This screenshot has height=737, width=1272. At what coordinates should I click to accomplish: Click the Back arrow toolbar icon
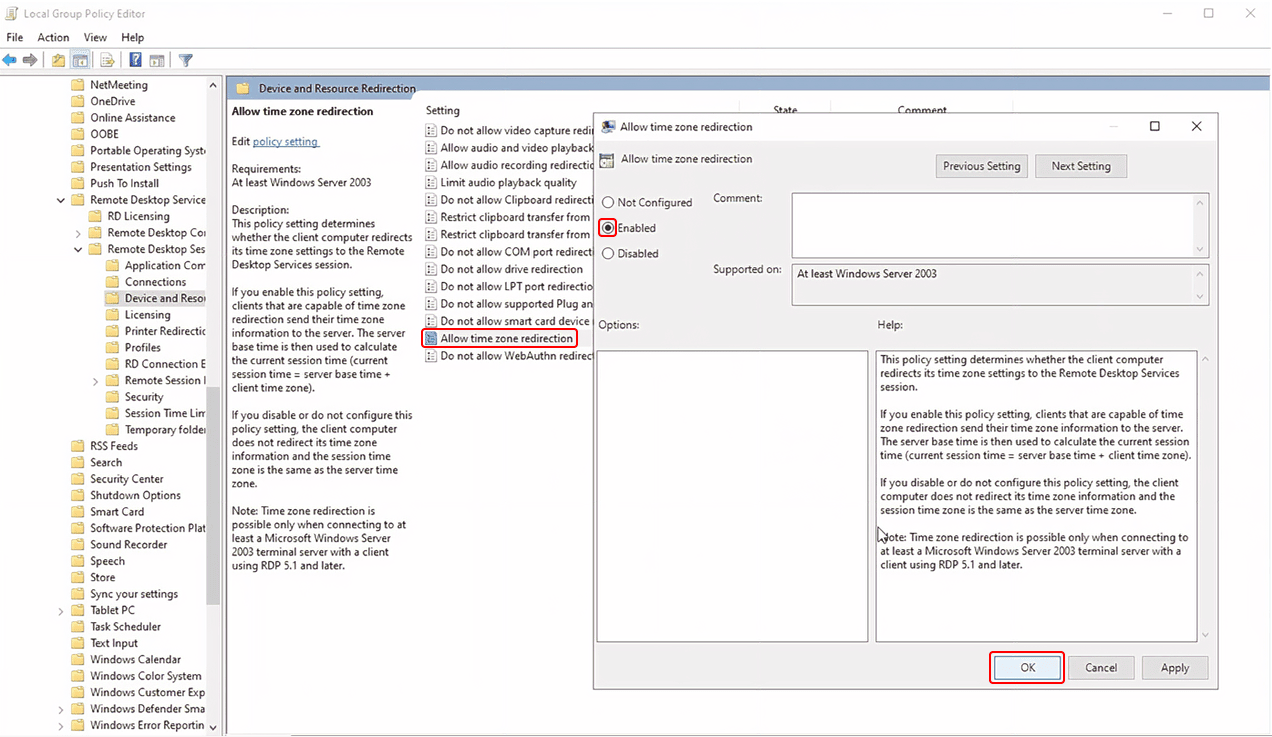10,60
